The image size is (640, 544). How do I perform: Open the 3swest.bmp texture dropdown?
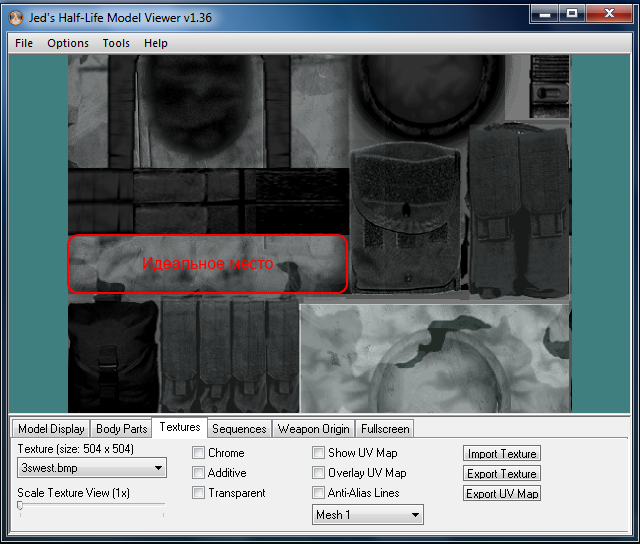[x=92, y=468]
